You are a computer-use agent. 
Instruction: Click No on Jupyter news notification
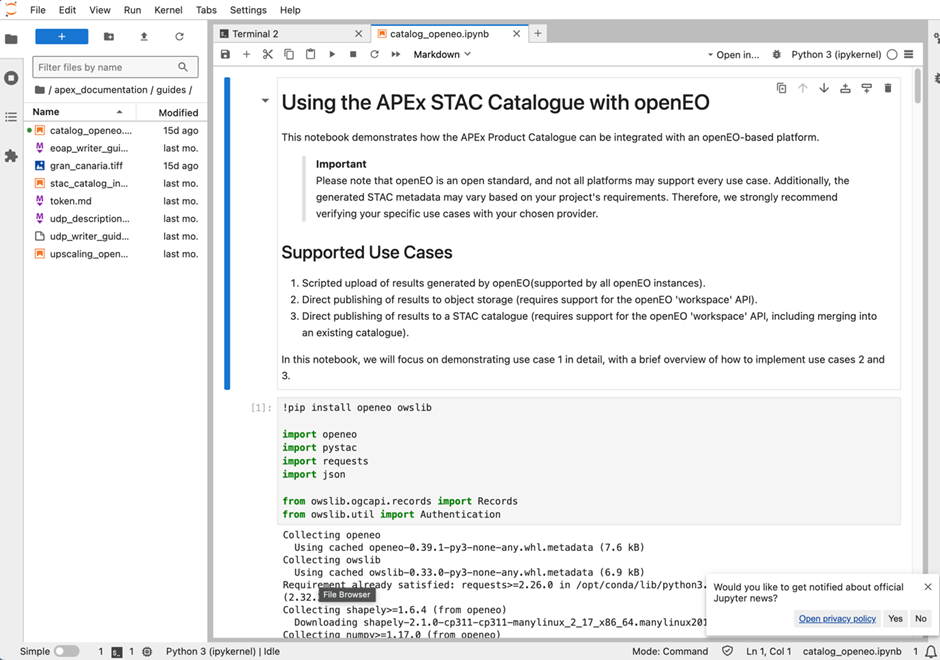pos(921,619)
